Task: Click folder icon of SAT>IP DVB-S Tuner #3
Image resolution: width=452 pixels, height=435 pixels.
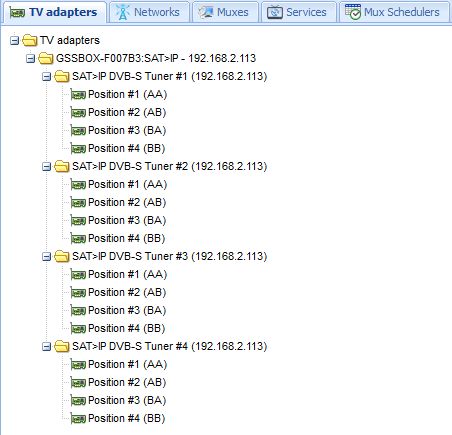Action: point(62,256)
